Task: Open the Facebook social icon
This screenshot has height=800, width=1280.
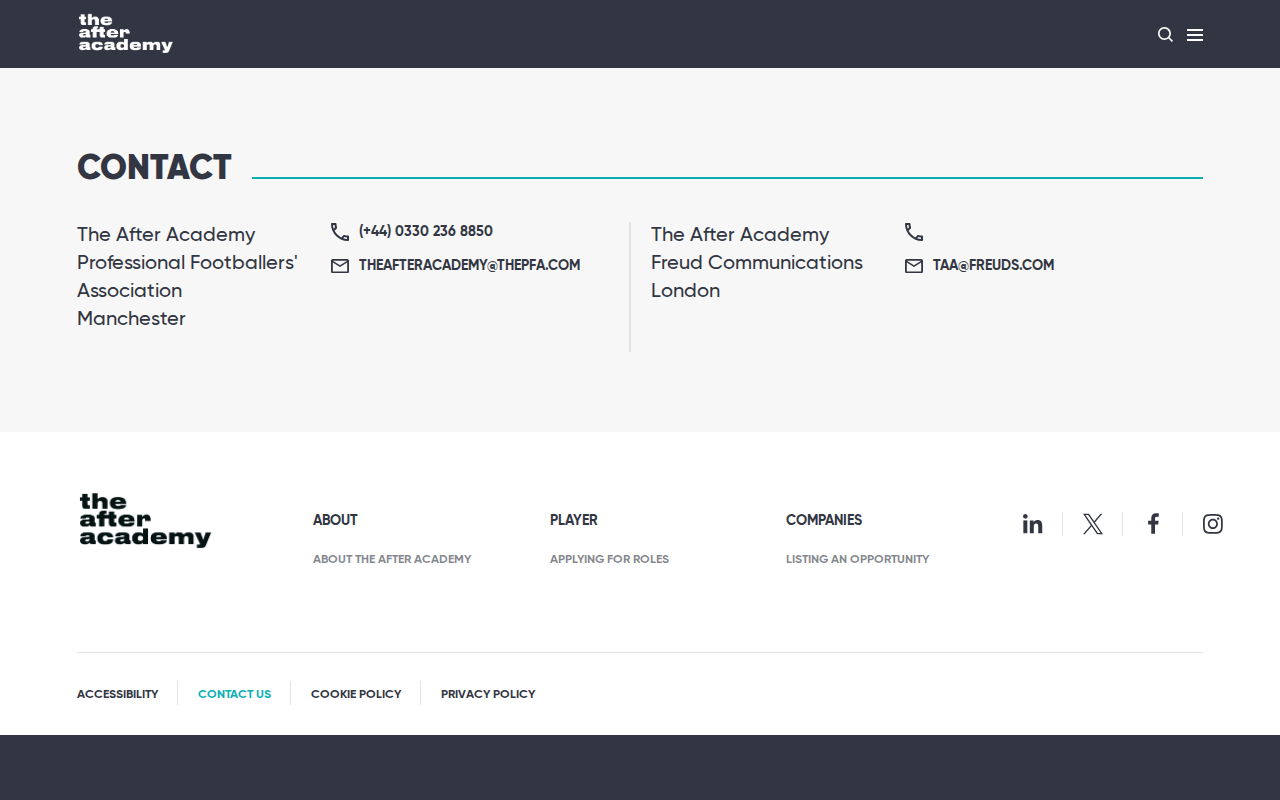Action: point(1153,524)
